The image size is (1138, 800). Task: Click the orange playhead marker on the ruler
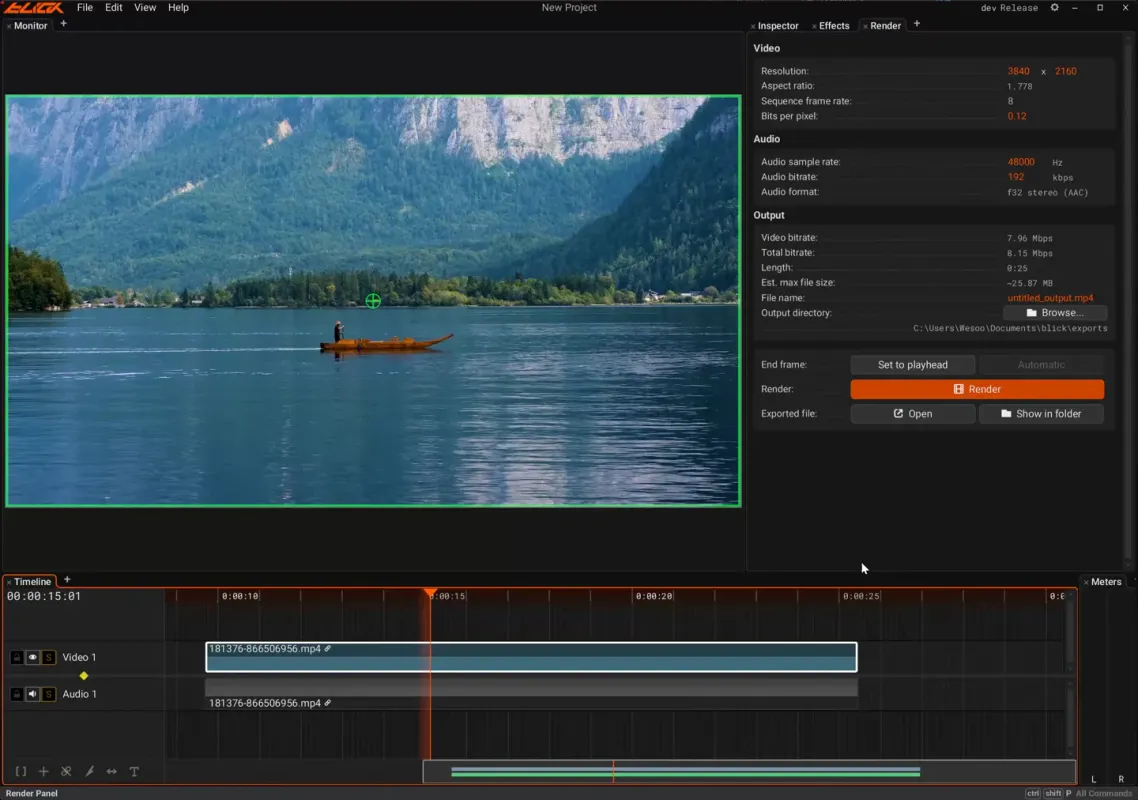tap(430, 593)
